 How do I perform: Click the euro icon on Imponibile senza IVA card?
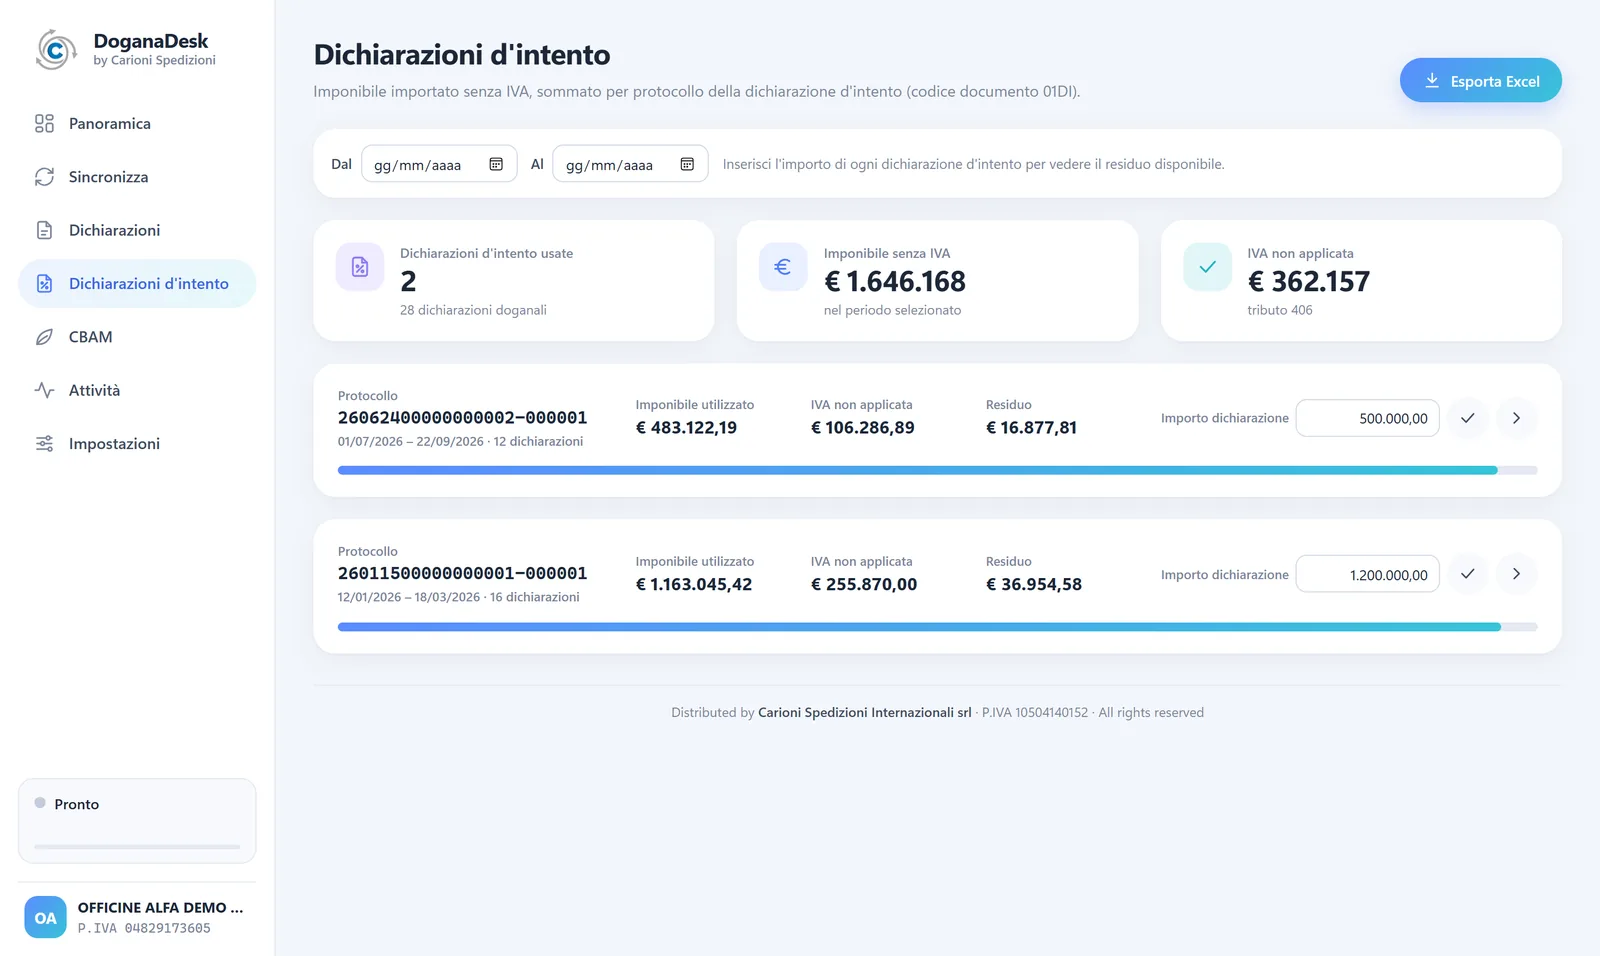783,267
